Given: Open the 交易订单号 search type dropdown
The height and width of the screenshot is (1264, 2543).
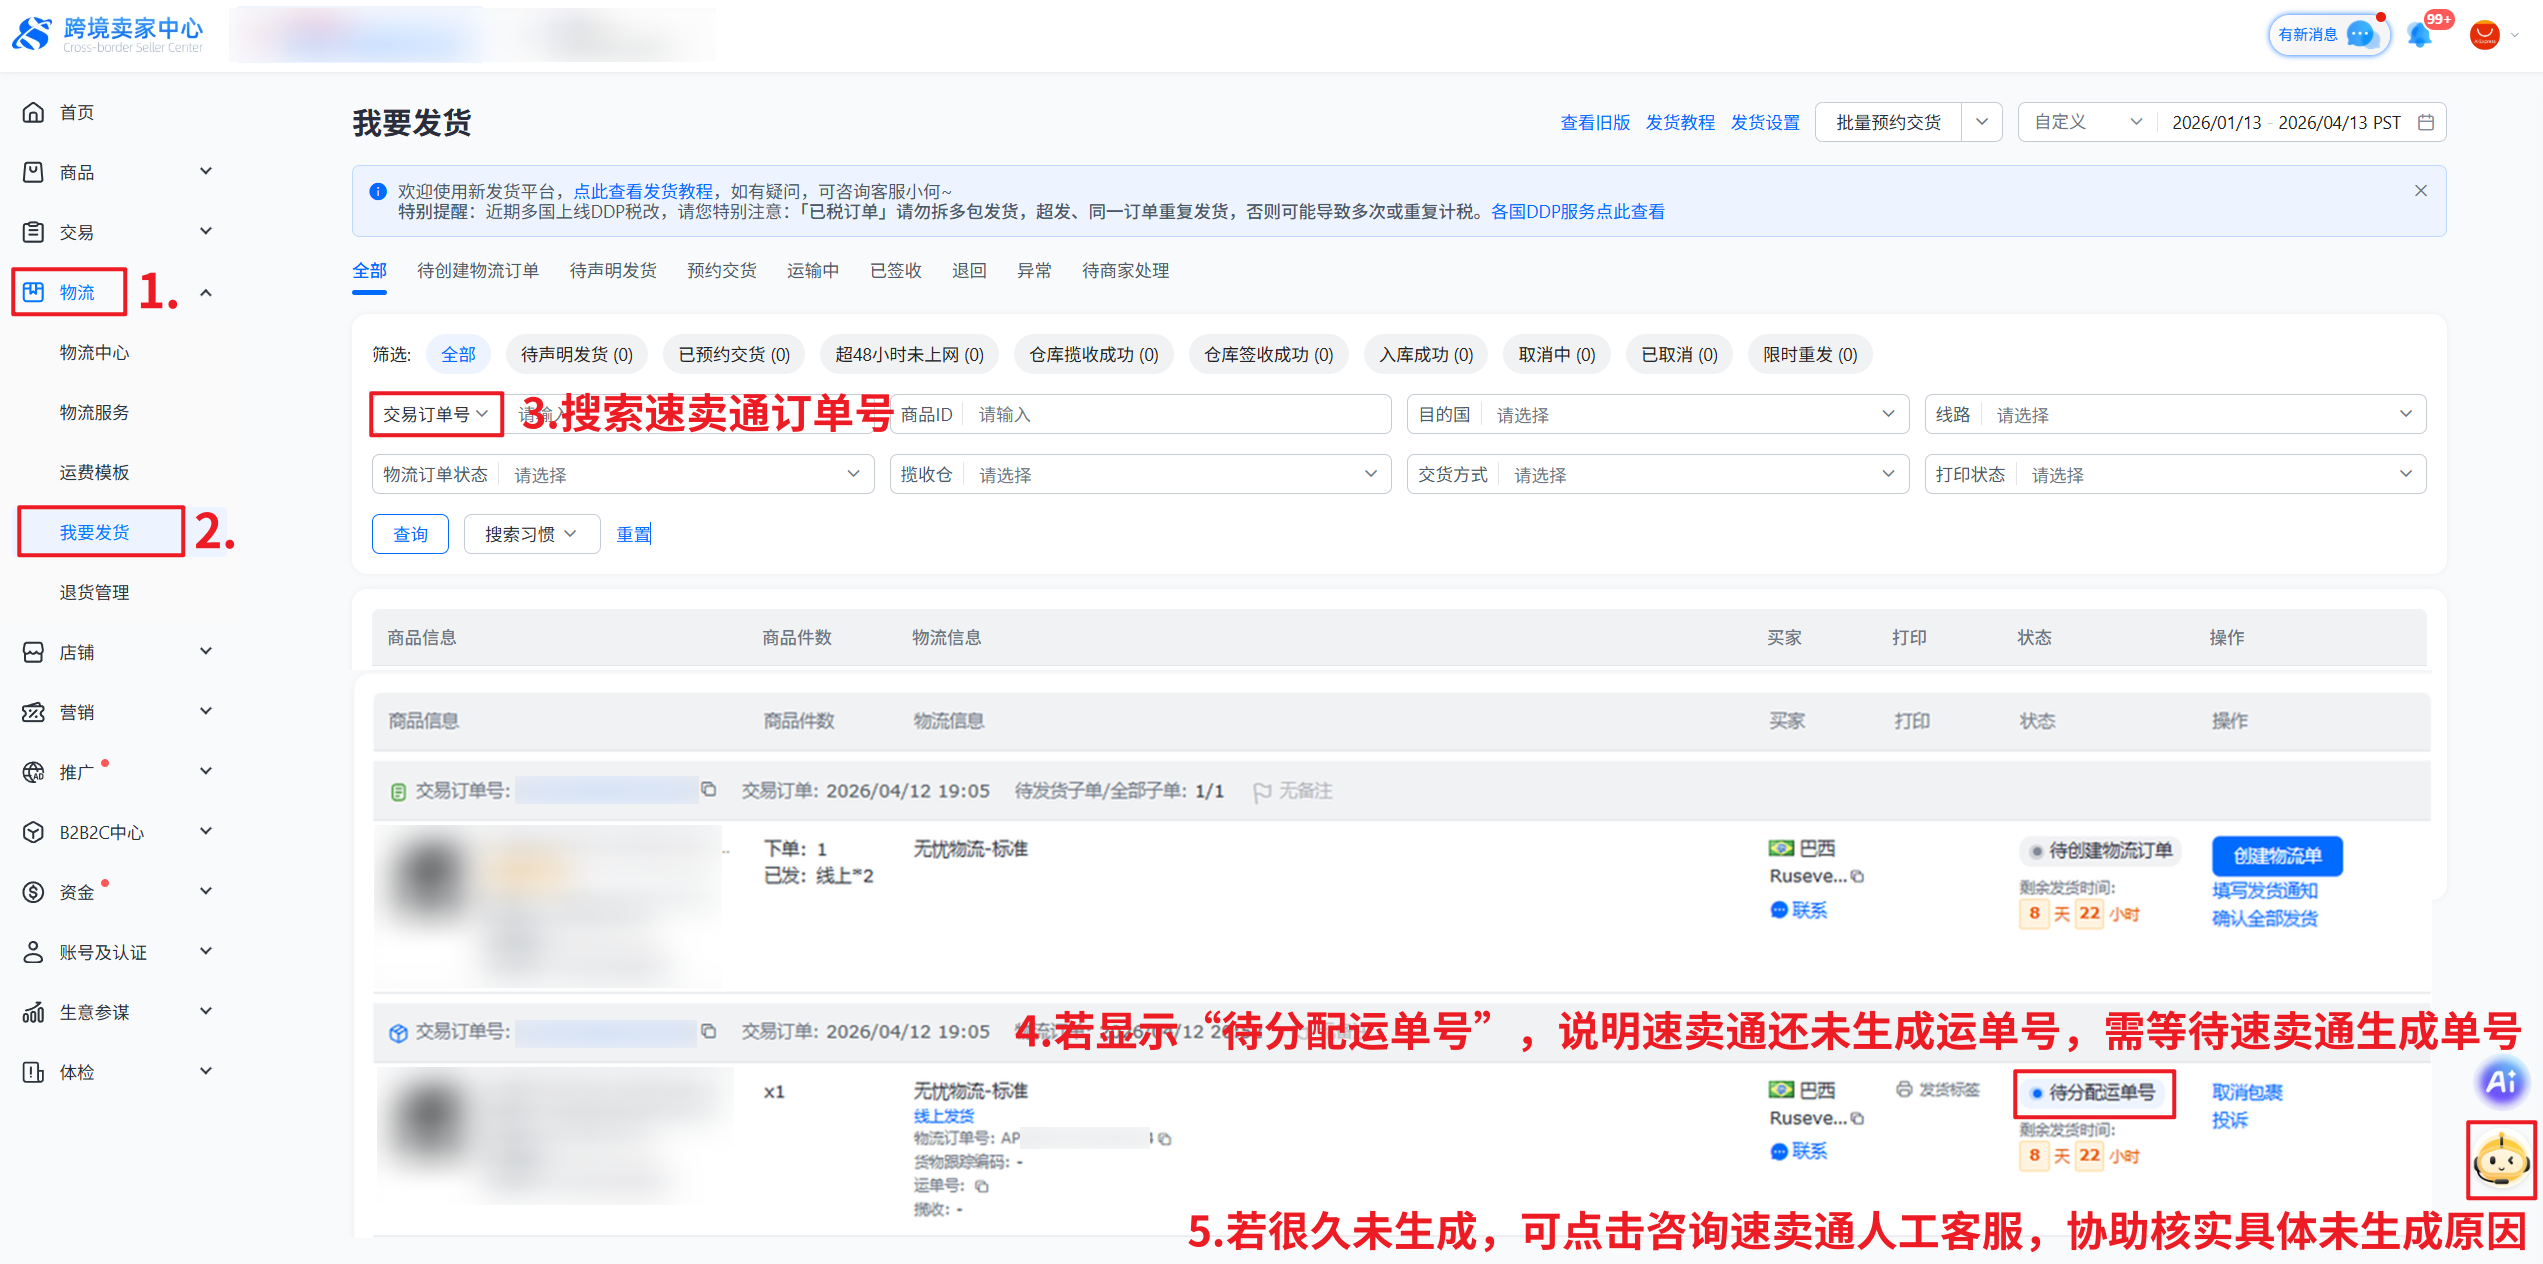Looking at the screenshot, I should 436,414.
